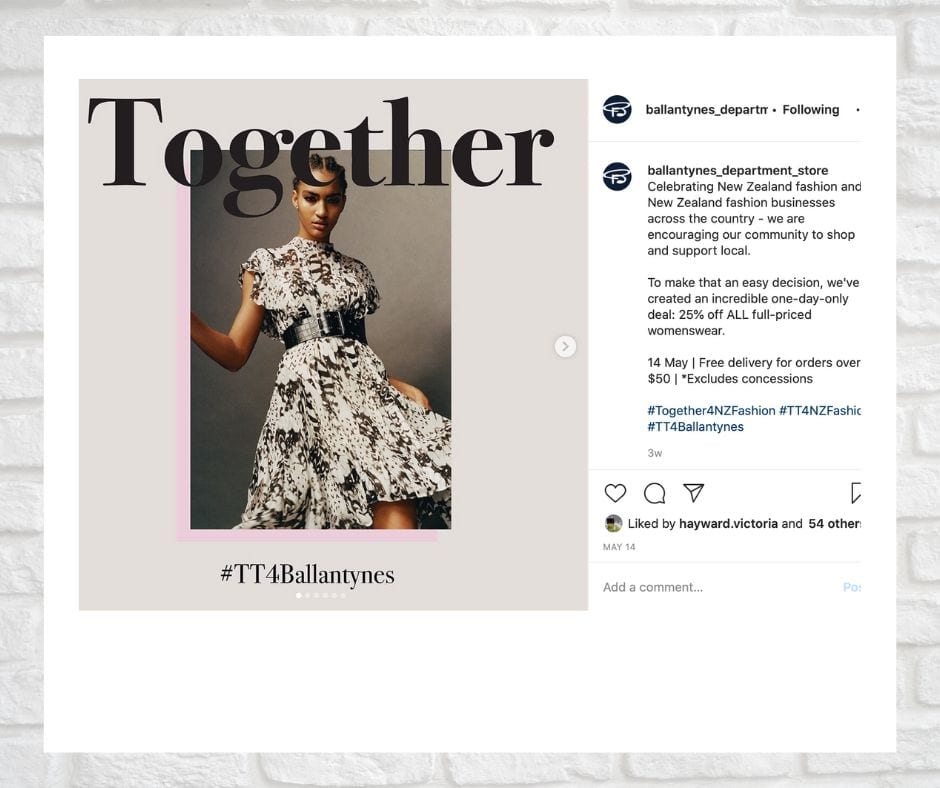Screen dimensions: 940x788
Task: Focus the Add a comment field
Action: (719, 587)
